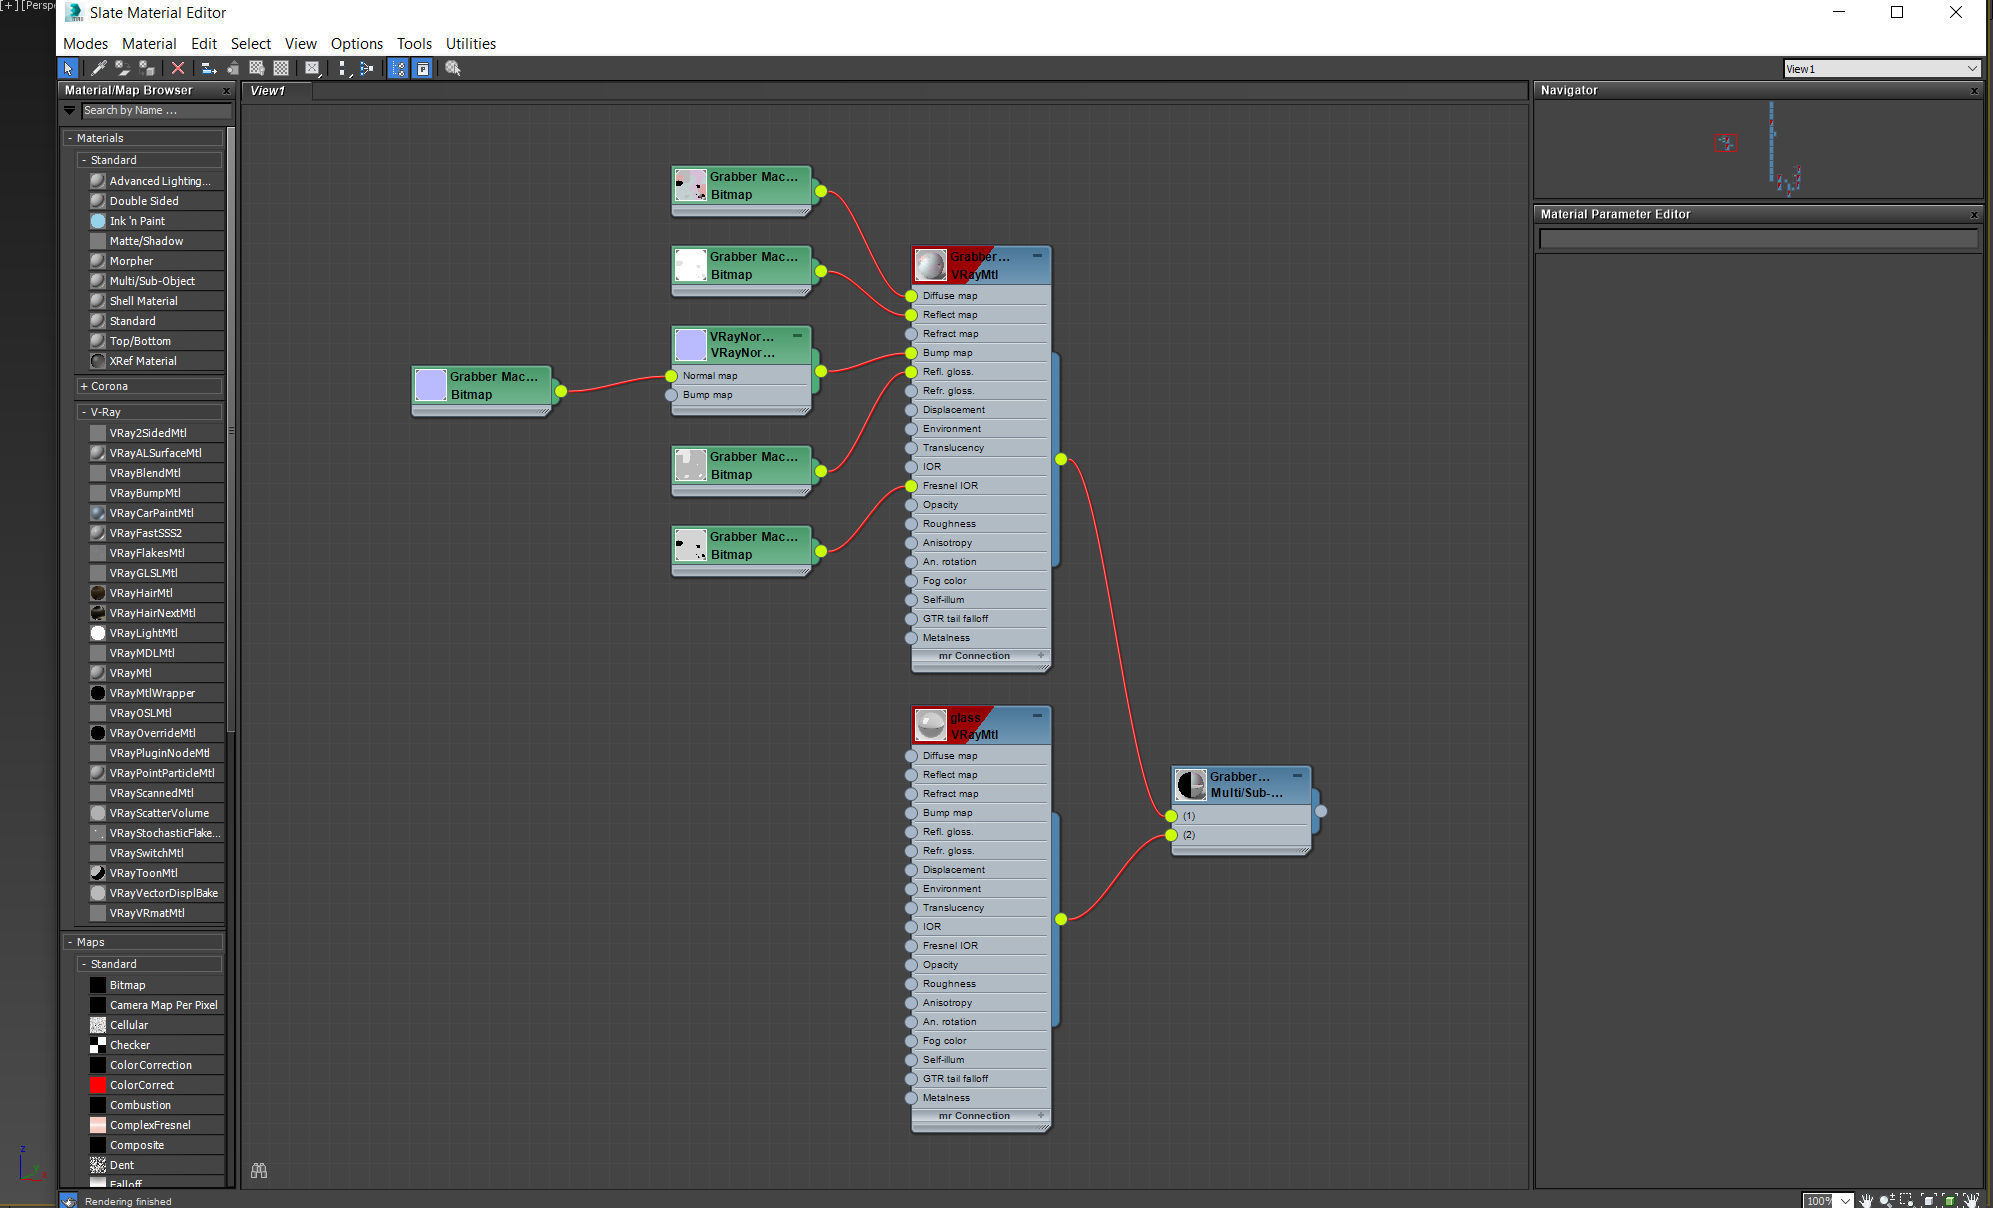Toggle Material/Map Navigator button
The image size is (1993, 1208).
398,68
